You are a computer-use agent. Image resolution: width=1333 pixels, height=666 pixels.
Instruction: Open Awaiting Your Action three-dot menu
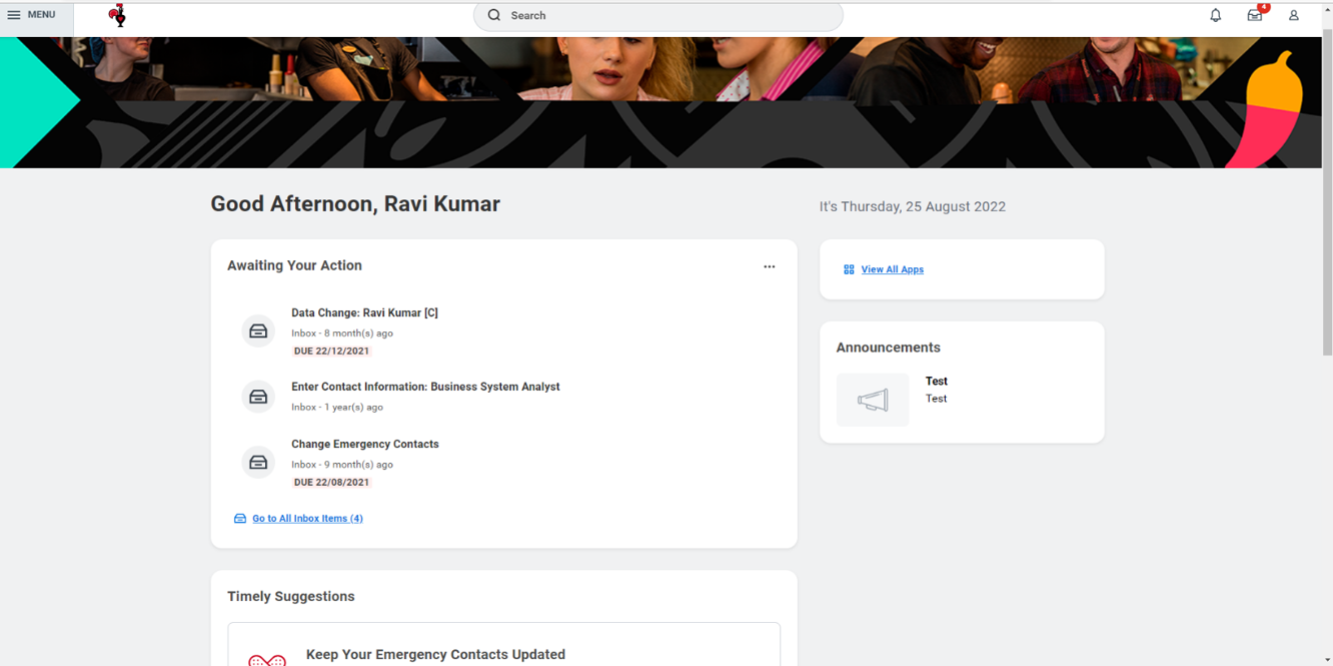tap(769, 267)
